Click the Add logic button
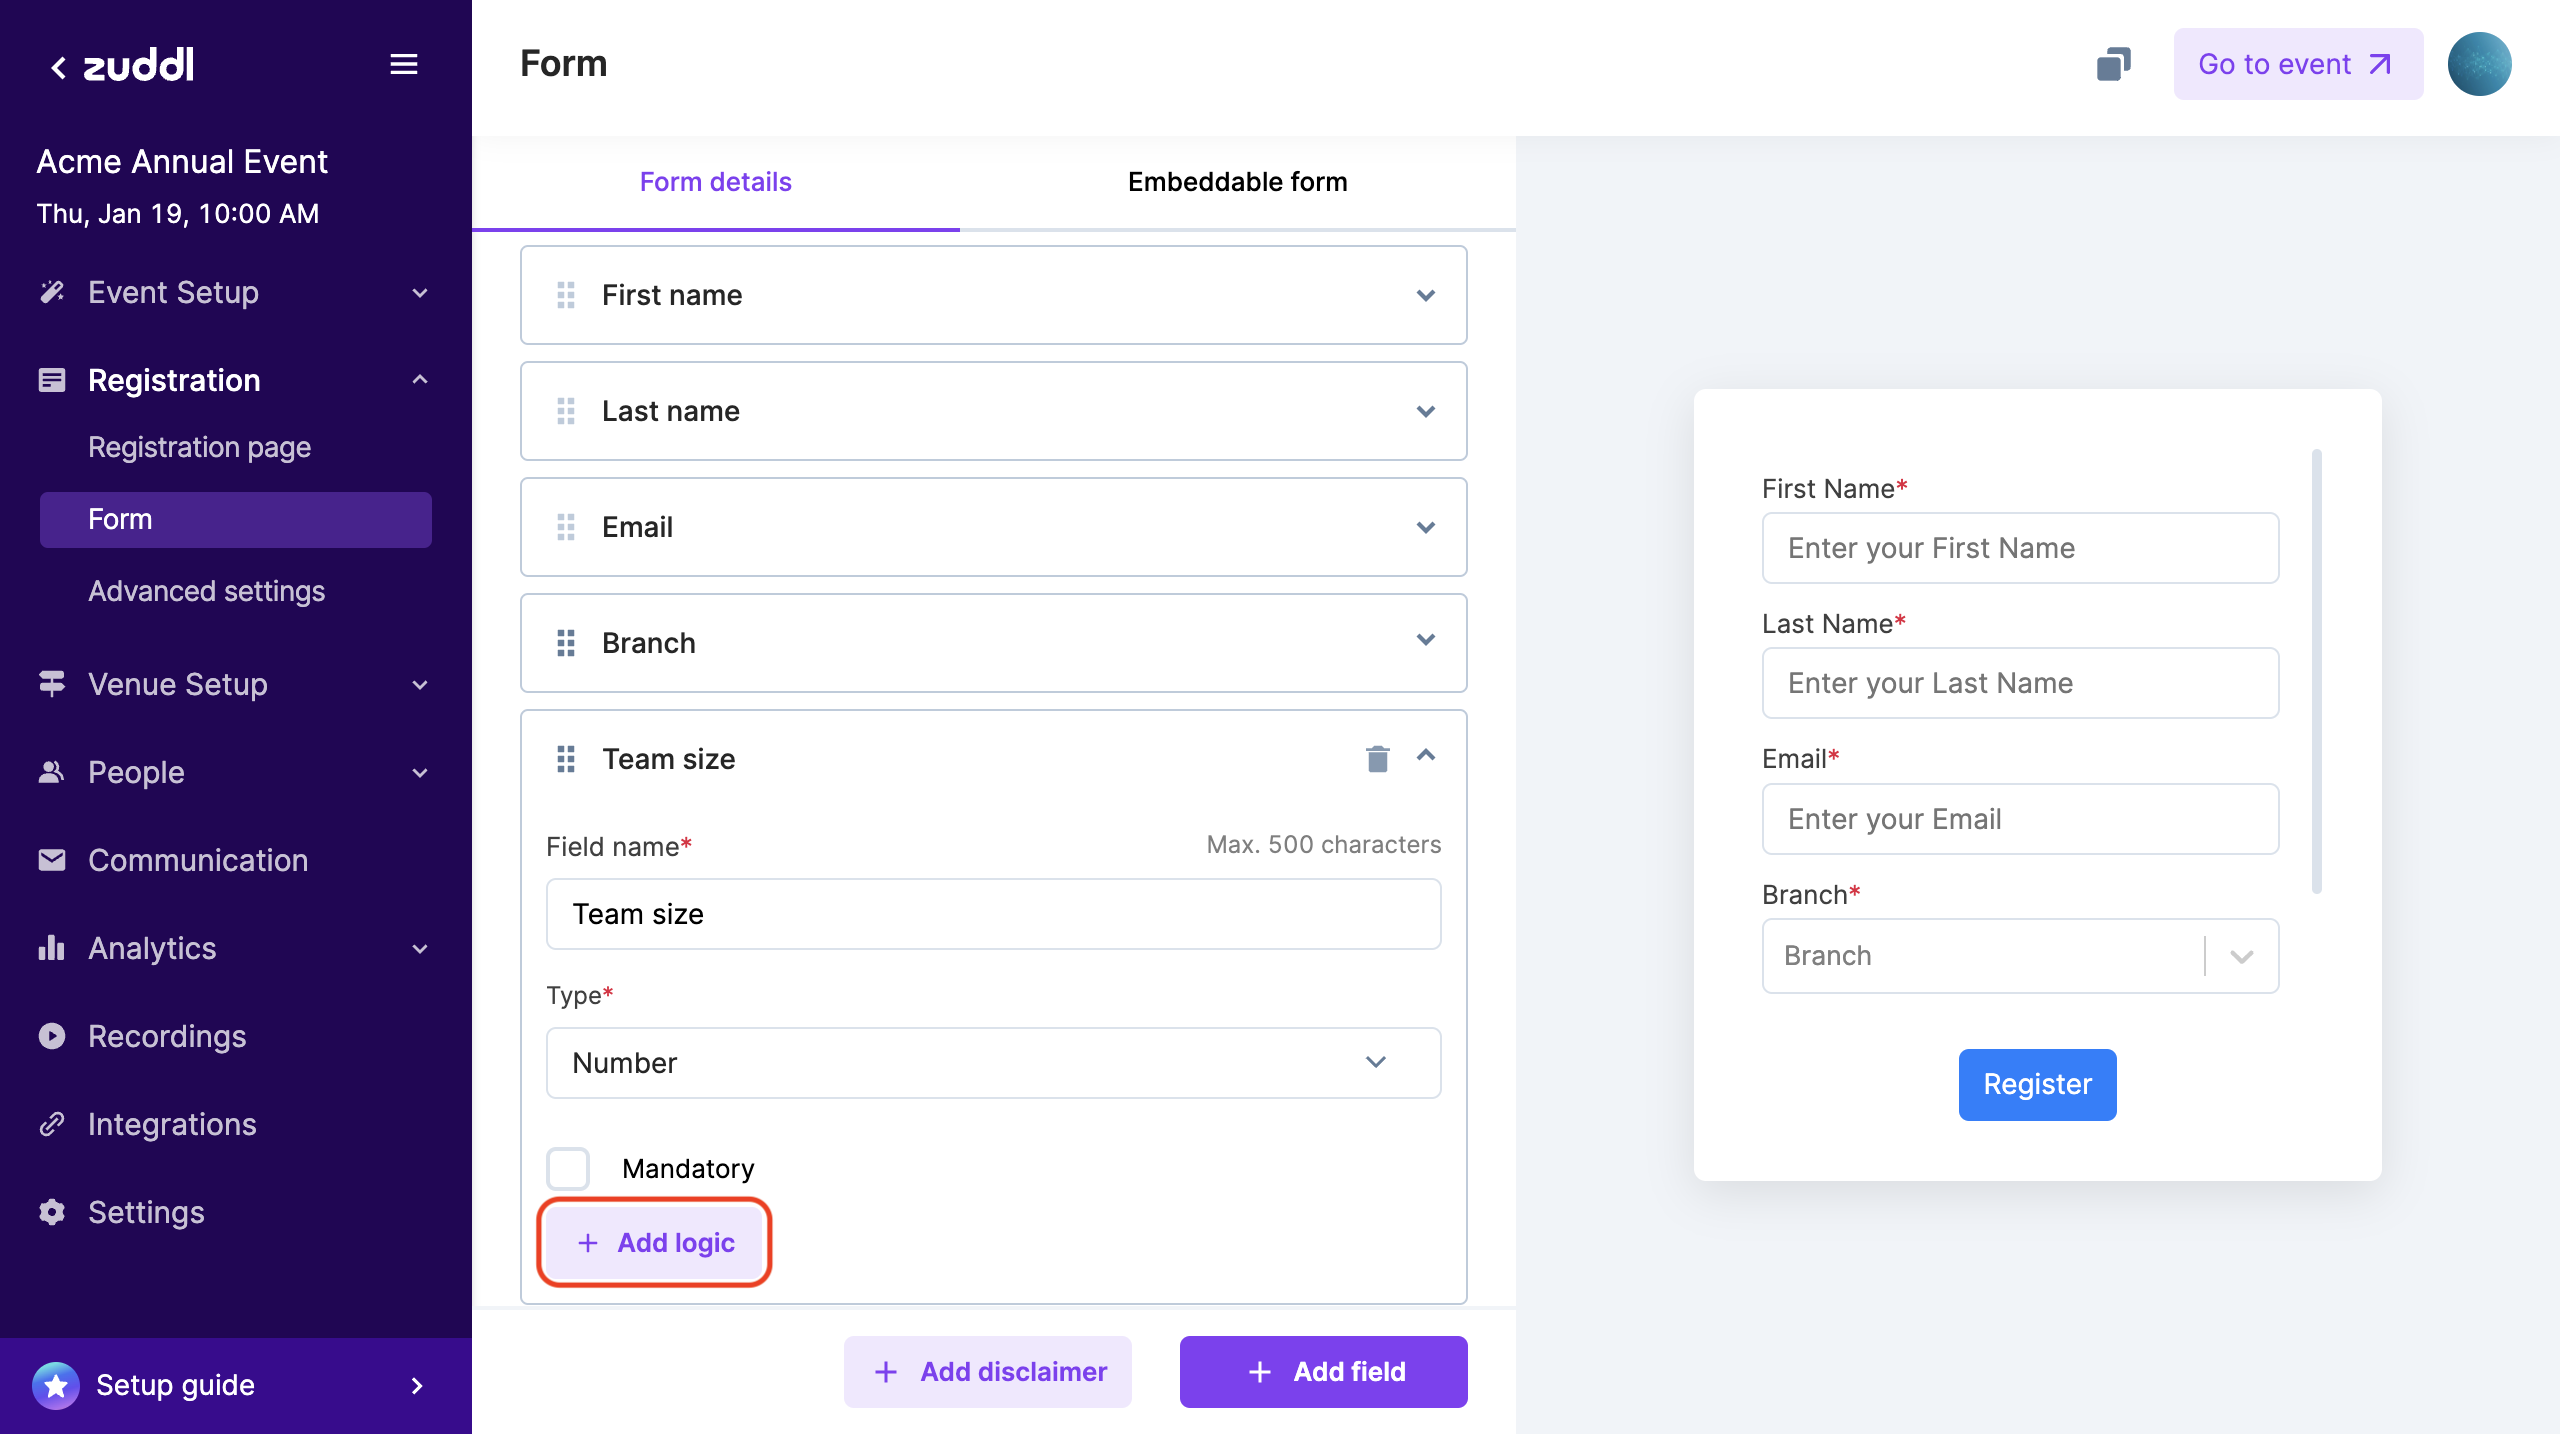The width and height of the screenshot is (2560, 1434). (x=655, y=1243)
